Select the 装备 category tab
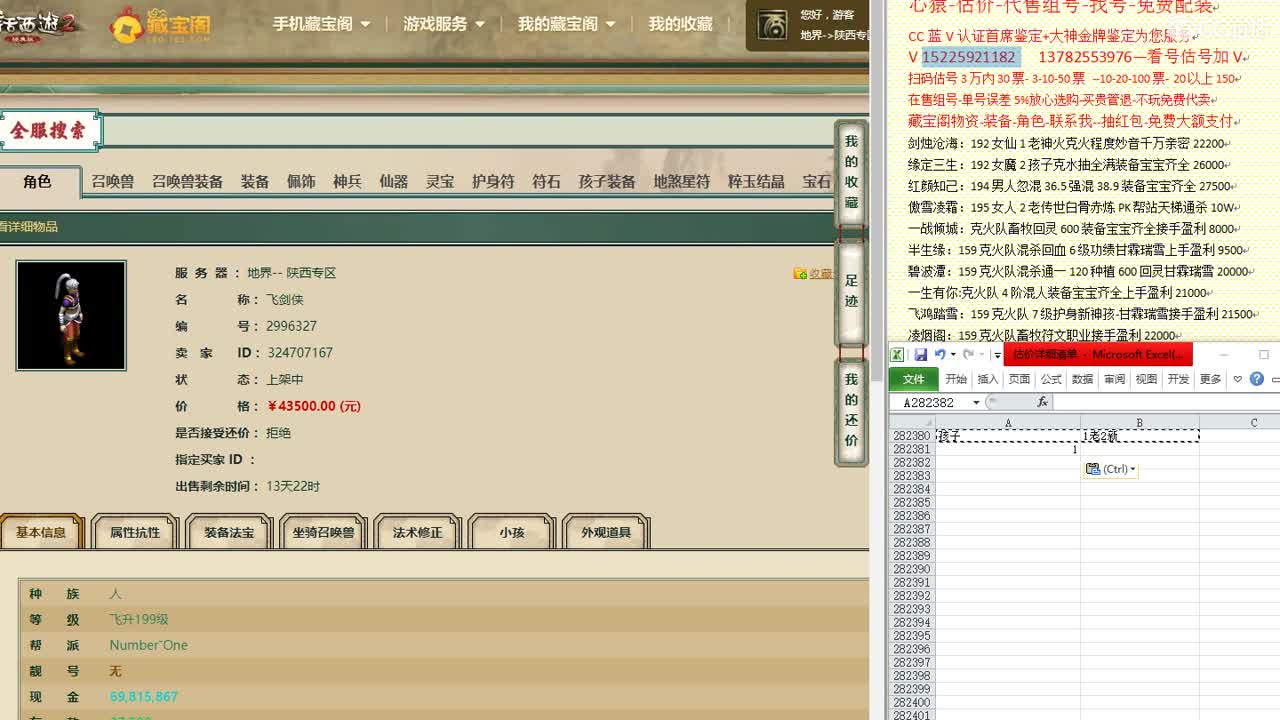The width and height of the screenshot is (1280, 720). [255, 182]
